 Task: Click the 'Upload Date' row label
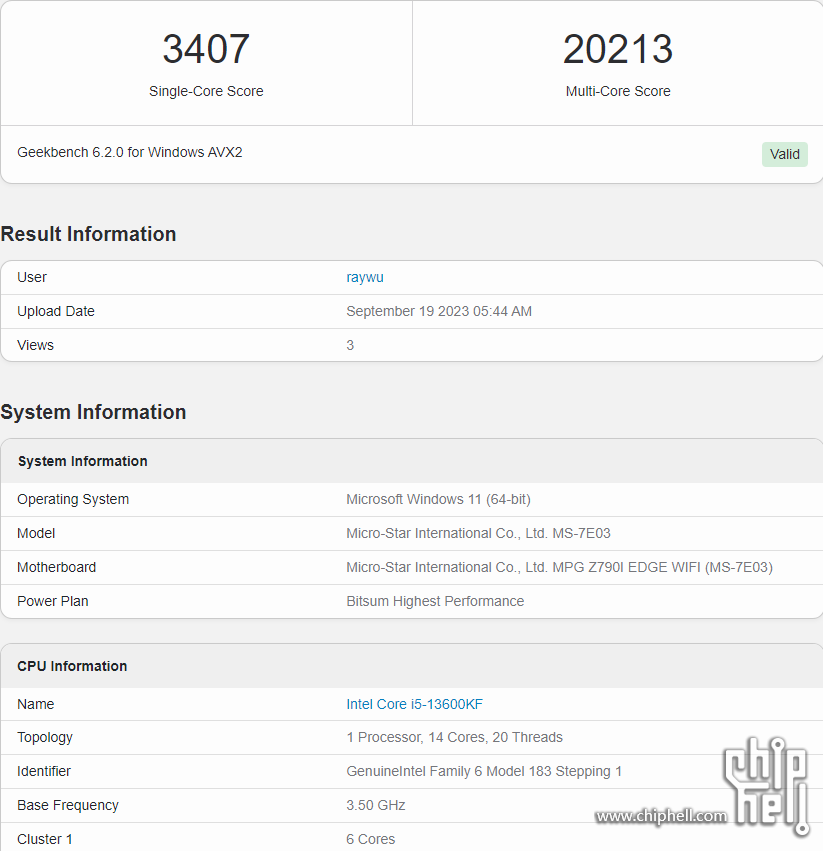point(56,311)
